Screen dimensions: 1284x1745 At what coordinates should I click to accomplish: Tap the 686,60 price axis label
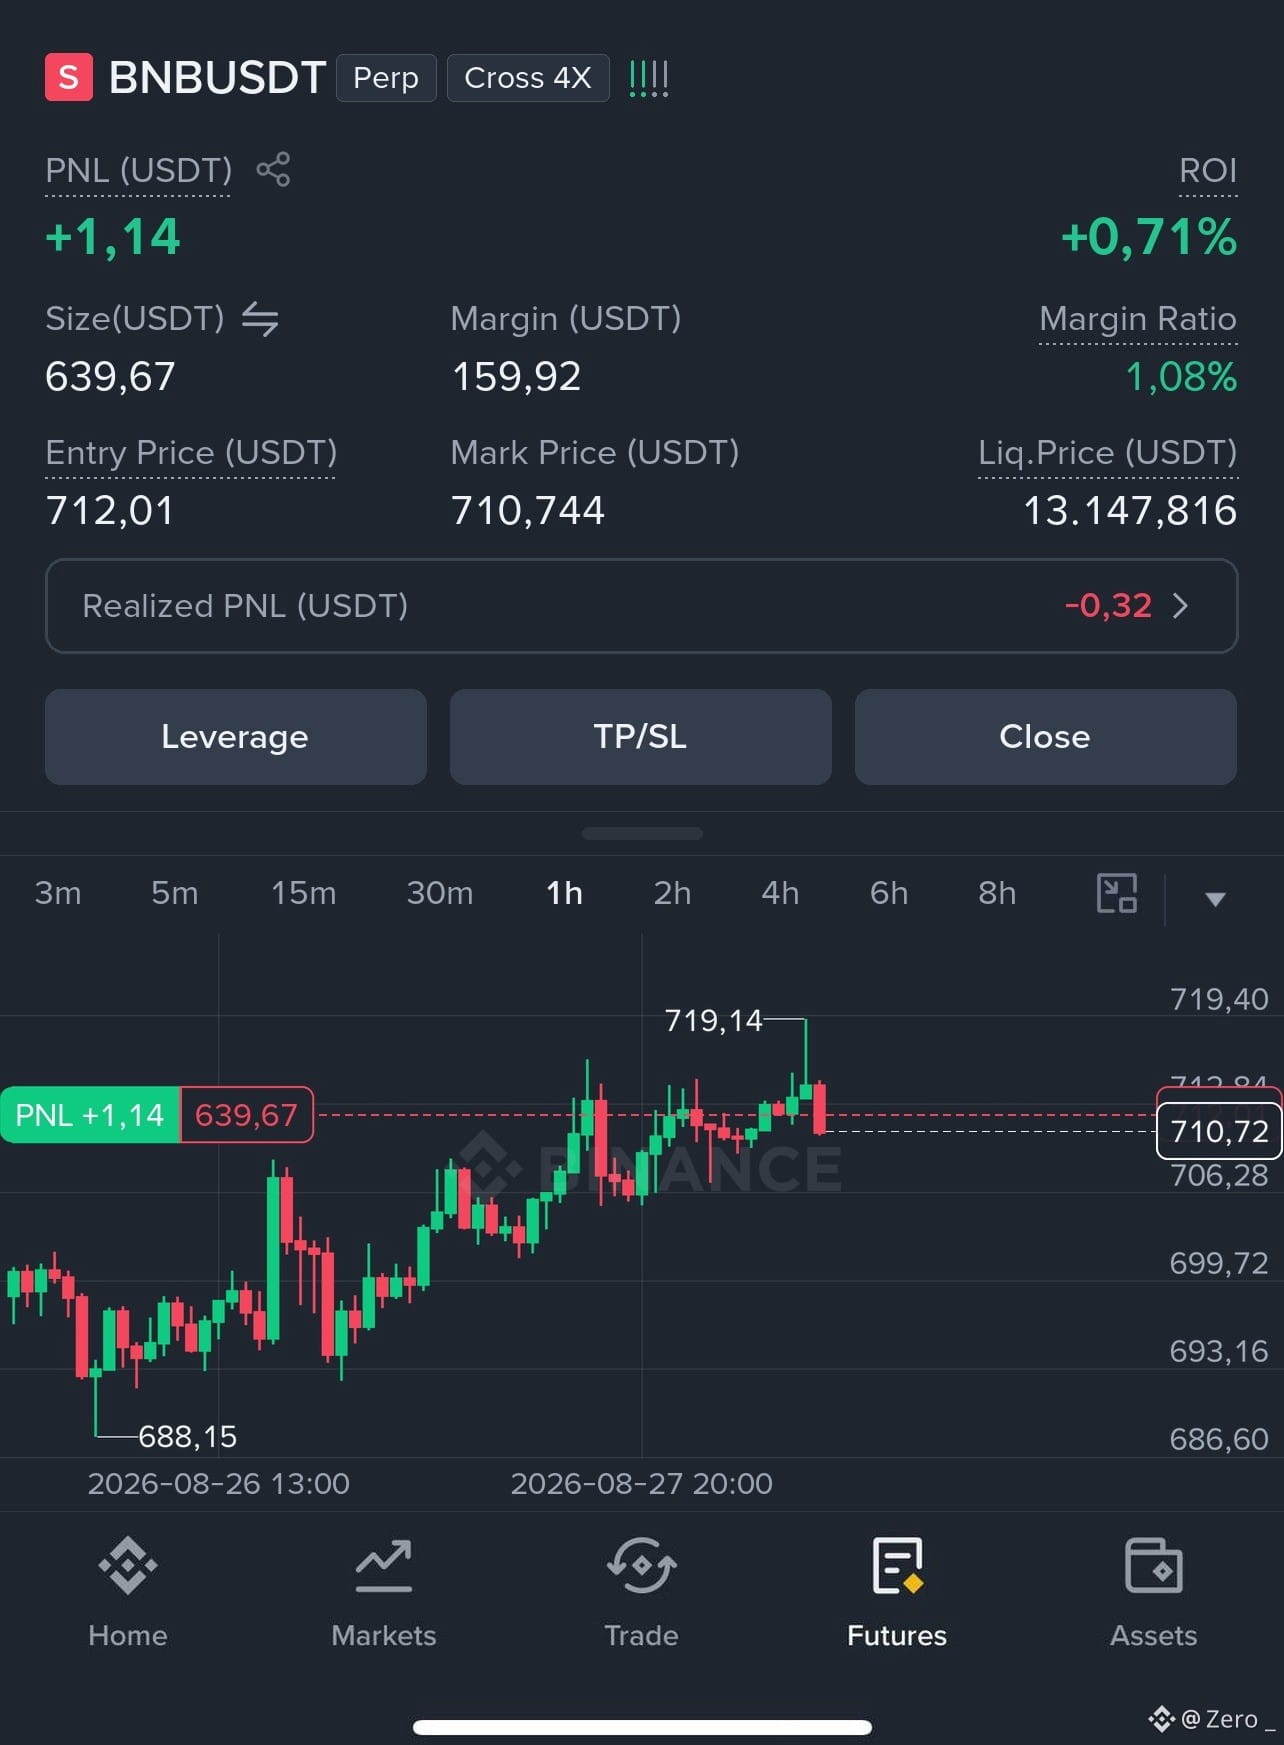pyautogui.click(x=1219, y=1439)
